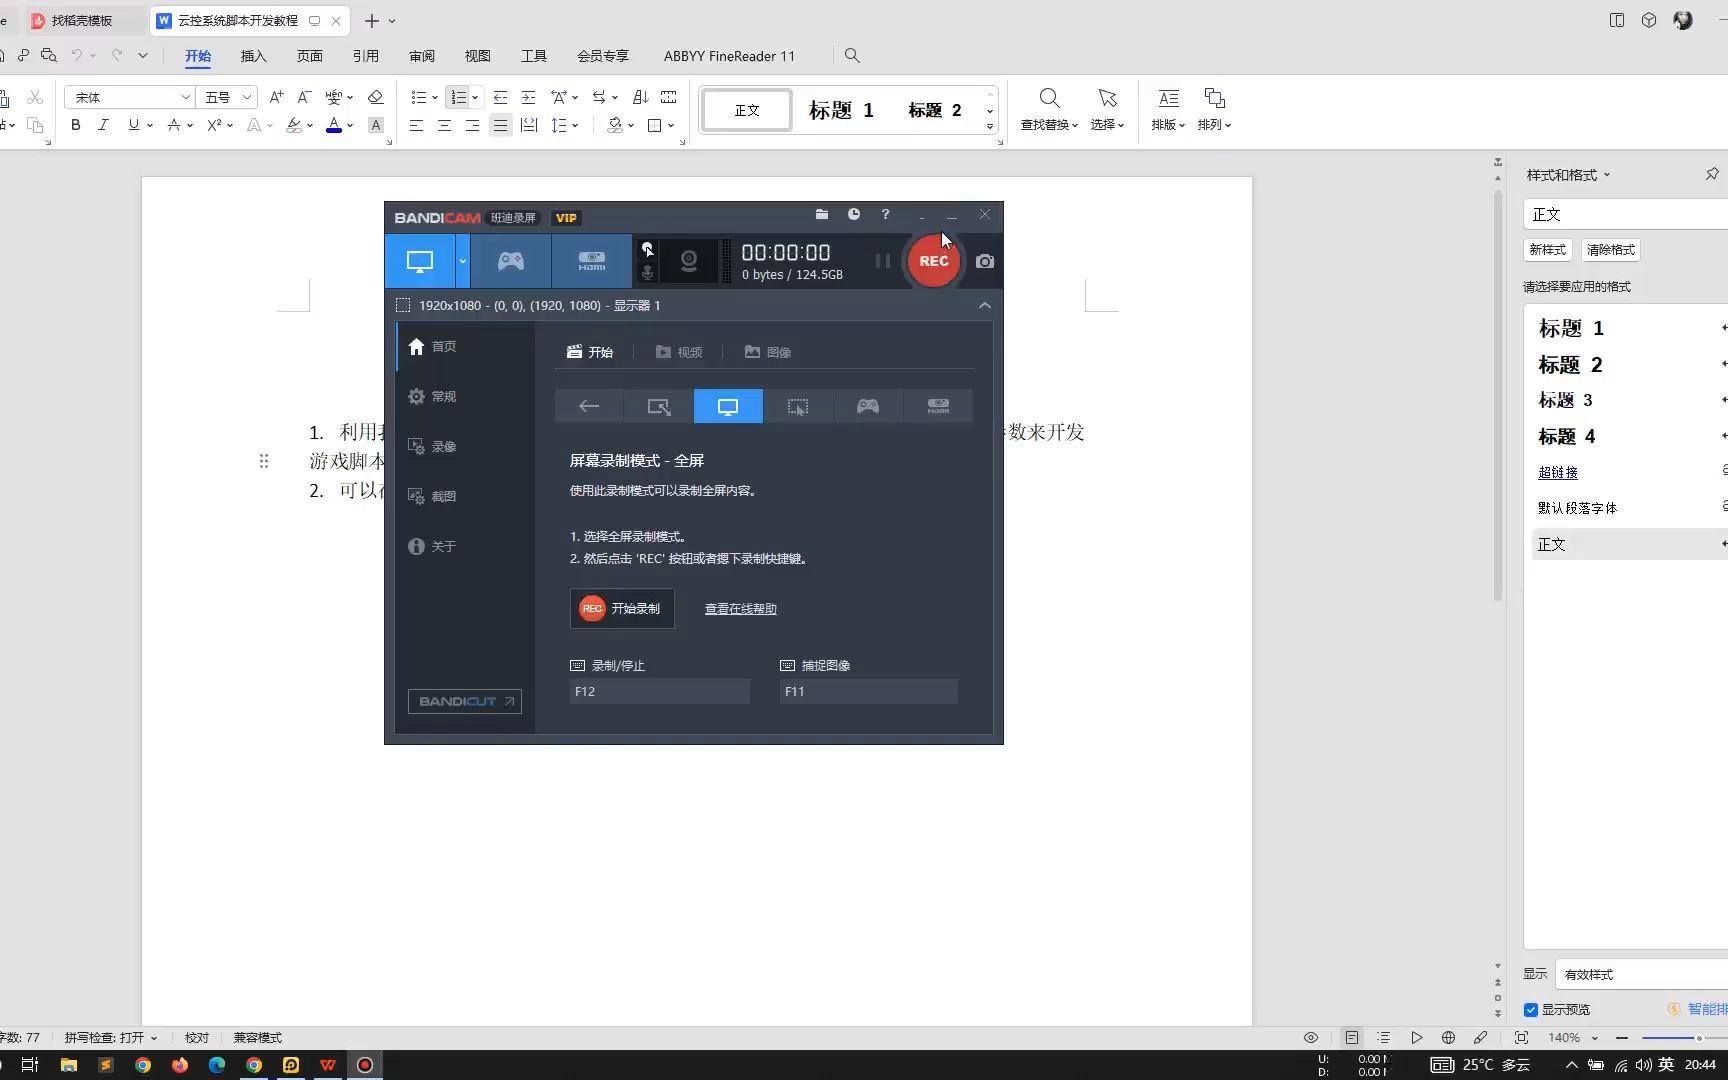Click the red REC button in Bandicam

[933, 261]
